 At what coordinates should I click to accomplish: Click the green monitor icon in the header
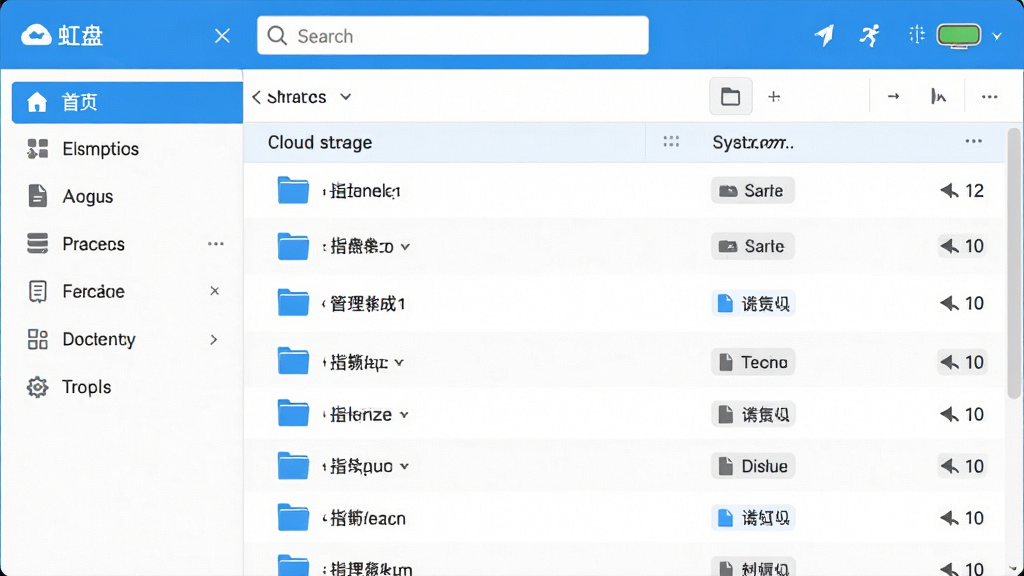(x=959, y=36)
